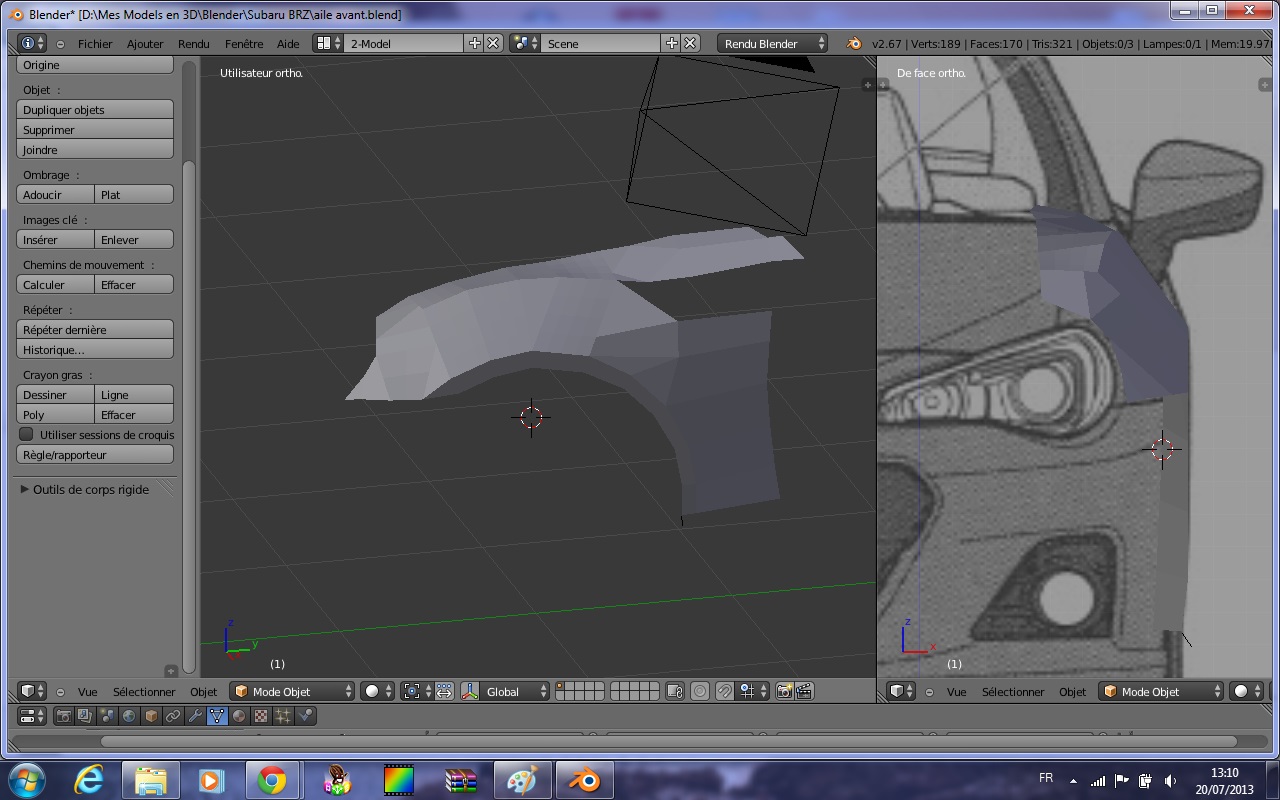1280x800 pixels.
Task: Open the snap element type selector
Action: 753,691
